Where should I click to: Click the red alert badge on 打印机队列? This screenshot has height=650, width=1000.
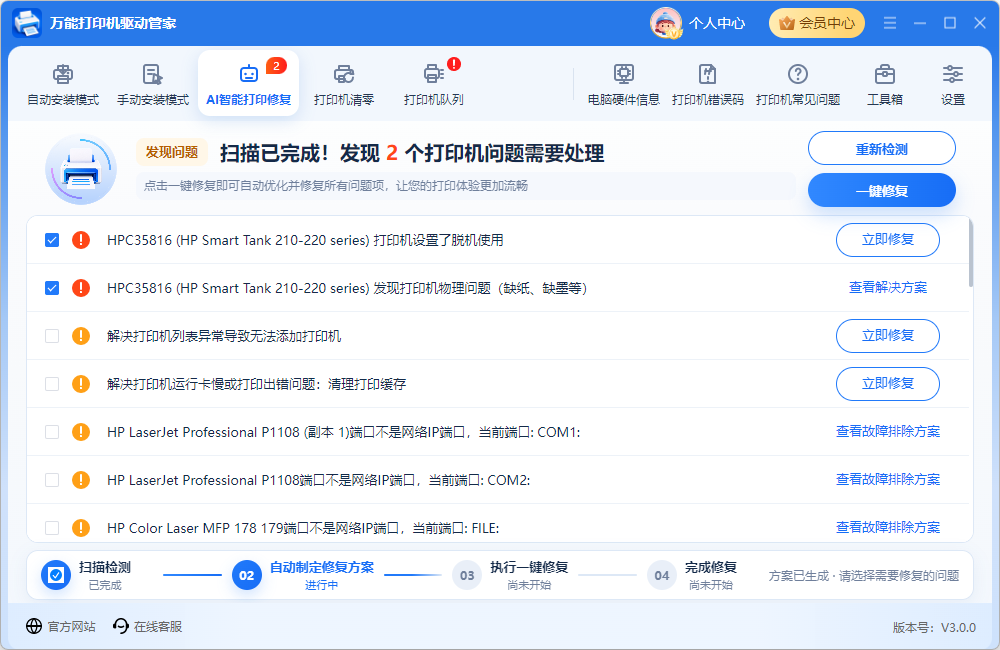[453, 64]
